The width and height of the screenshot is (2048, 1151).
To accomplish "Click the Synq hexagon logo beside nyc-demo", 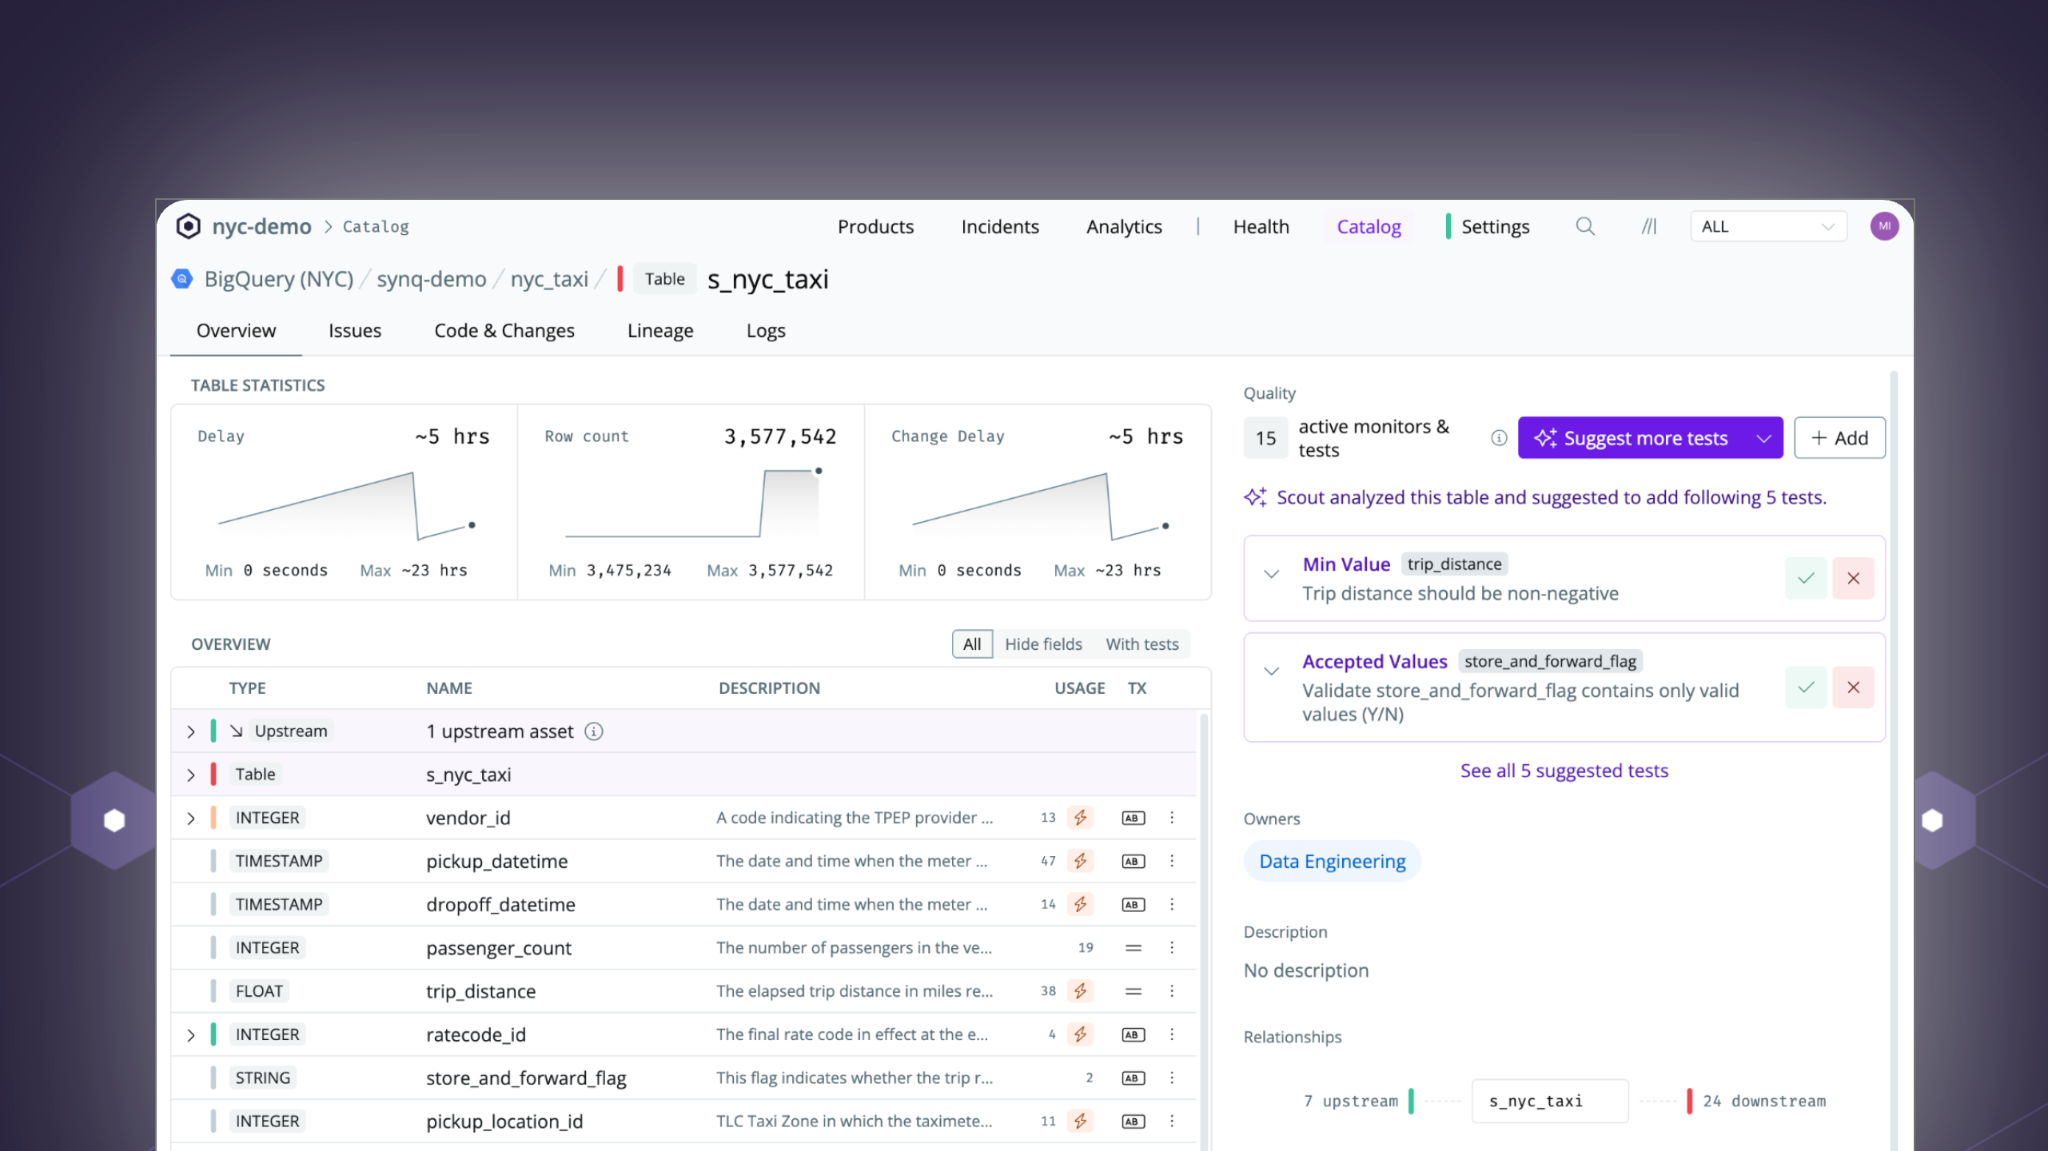I will (x=188, y=227).
